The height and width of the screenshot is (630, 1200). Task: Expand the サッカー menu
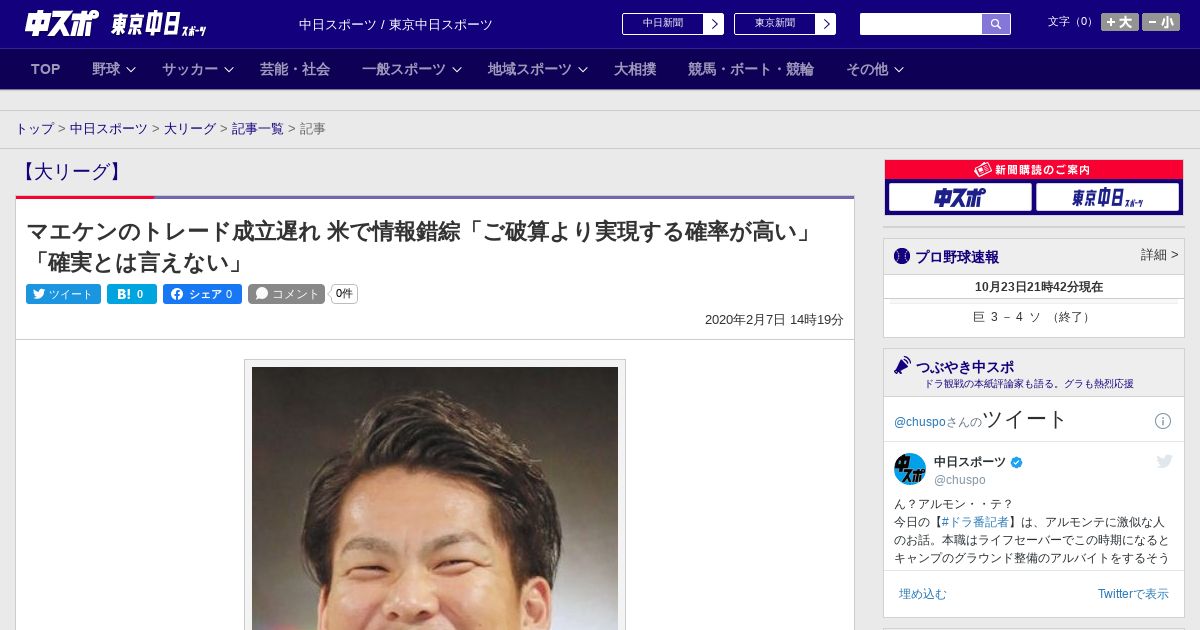coord(197,69)
